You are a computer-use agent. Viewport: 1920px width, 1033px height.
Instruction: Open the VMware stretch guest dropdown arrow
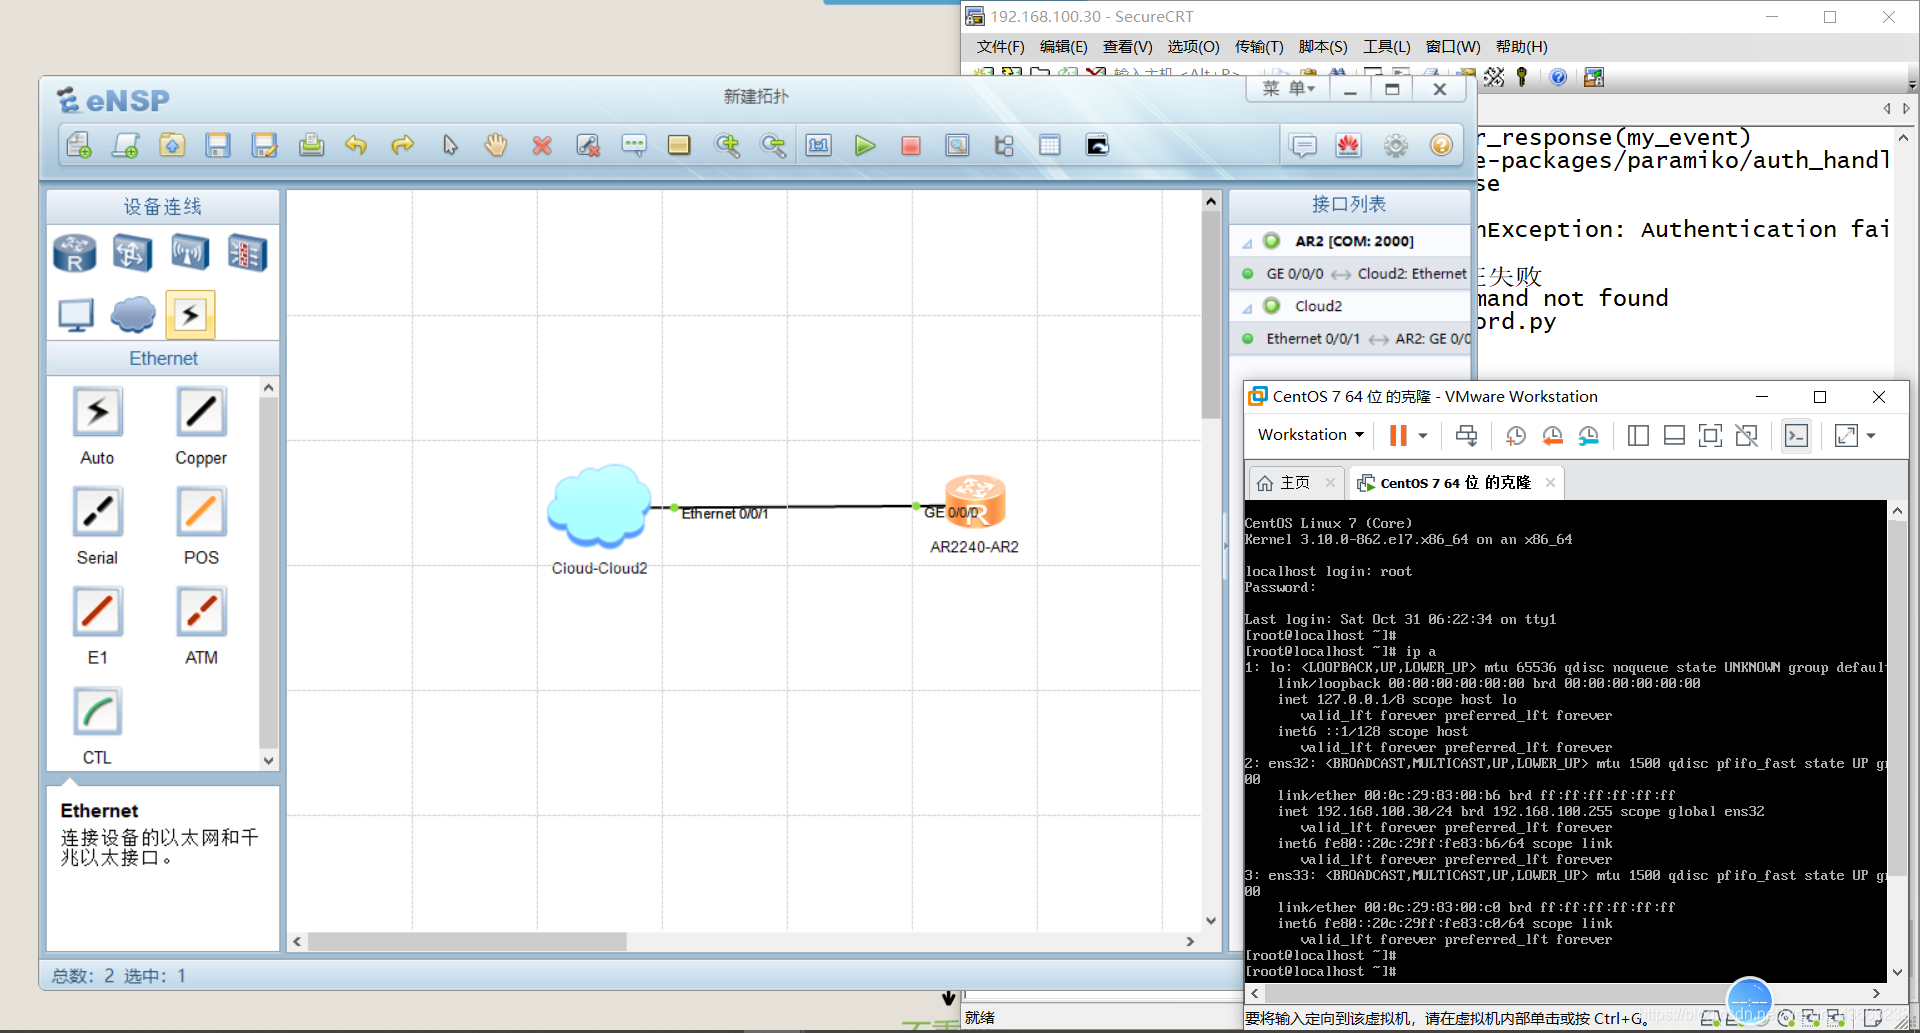[x=1871, y=436]
